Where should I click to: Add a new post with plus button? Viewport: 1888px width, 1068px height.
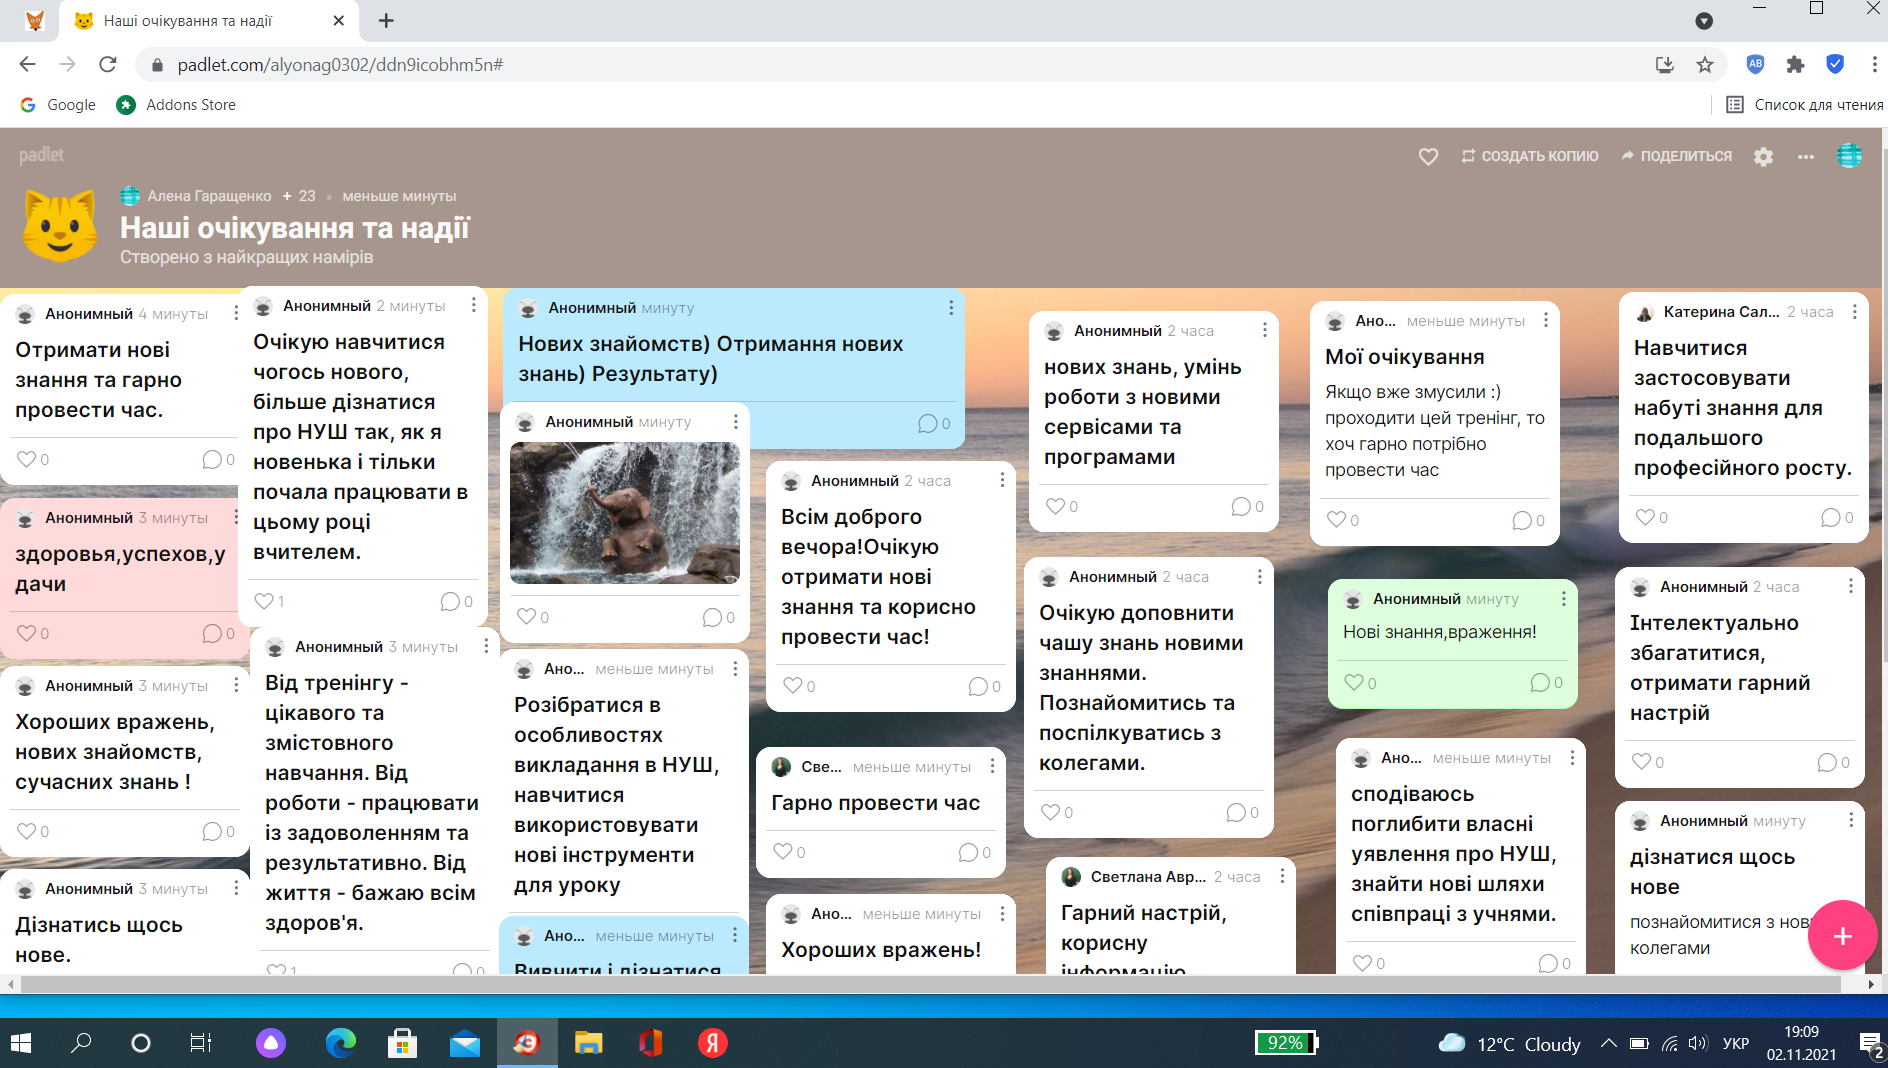pyautogui.click(x=1842, y=935)
